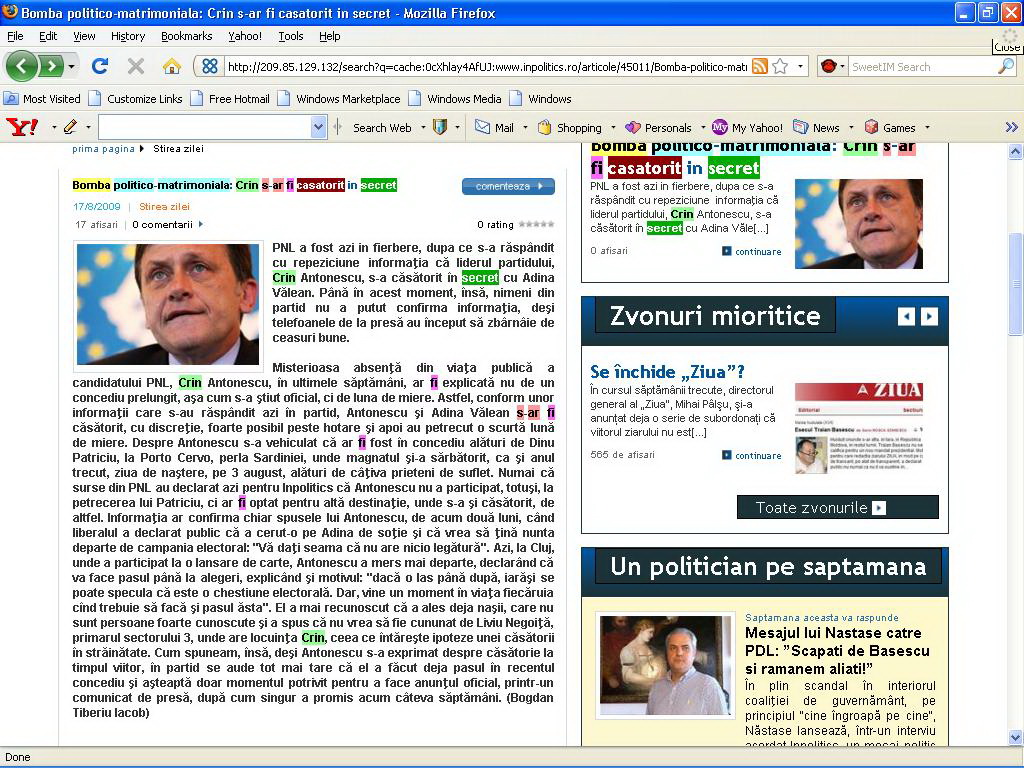Screen dimensions: 1024x768
Task: Click the RSS feed icon in address bar
Action: (x=760, y=67)
